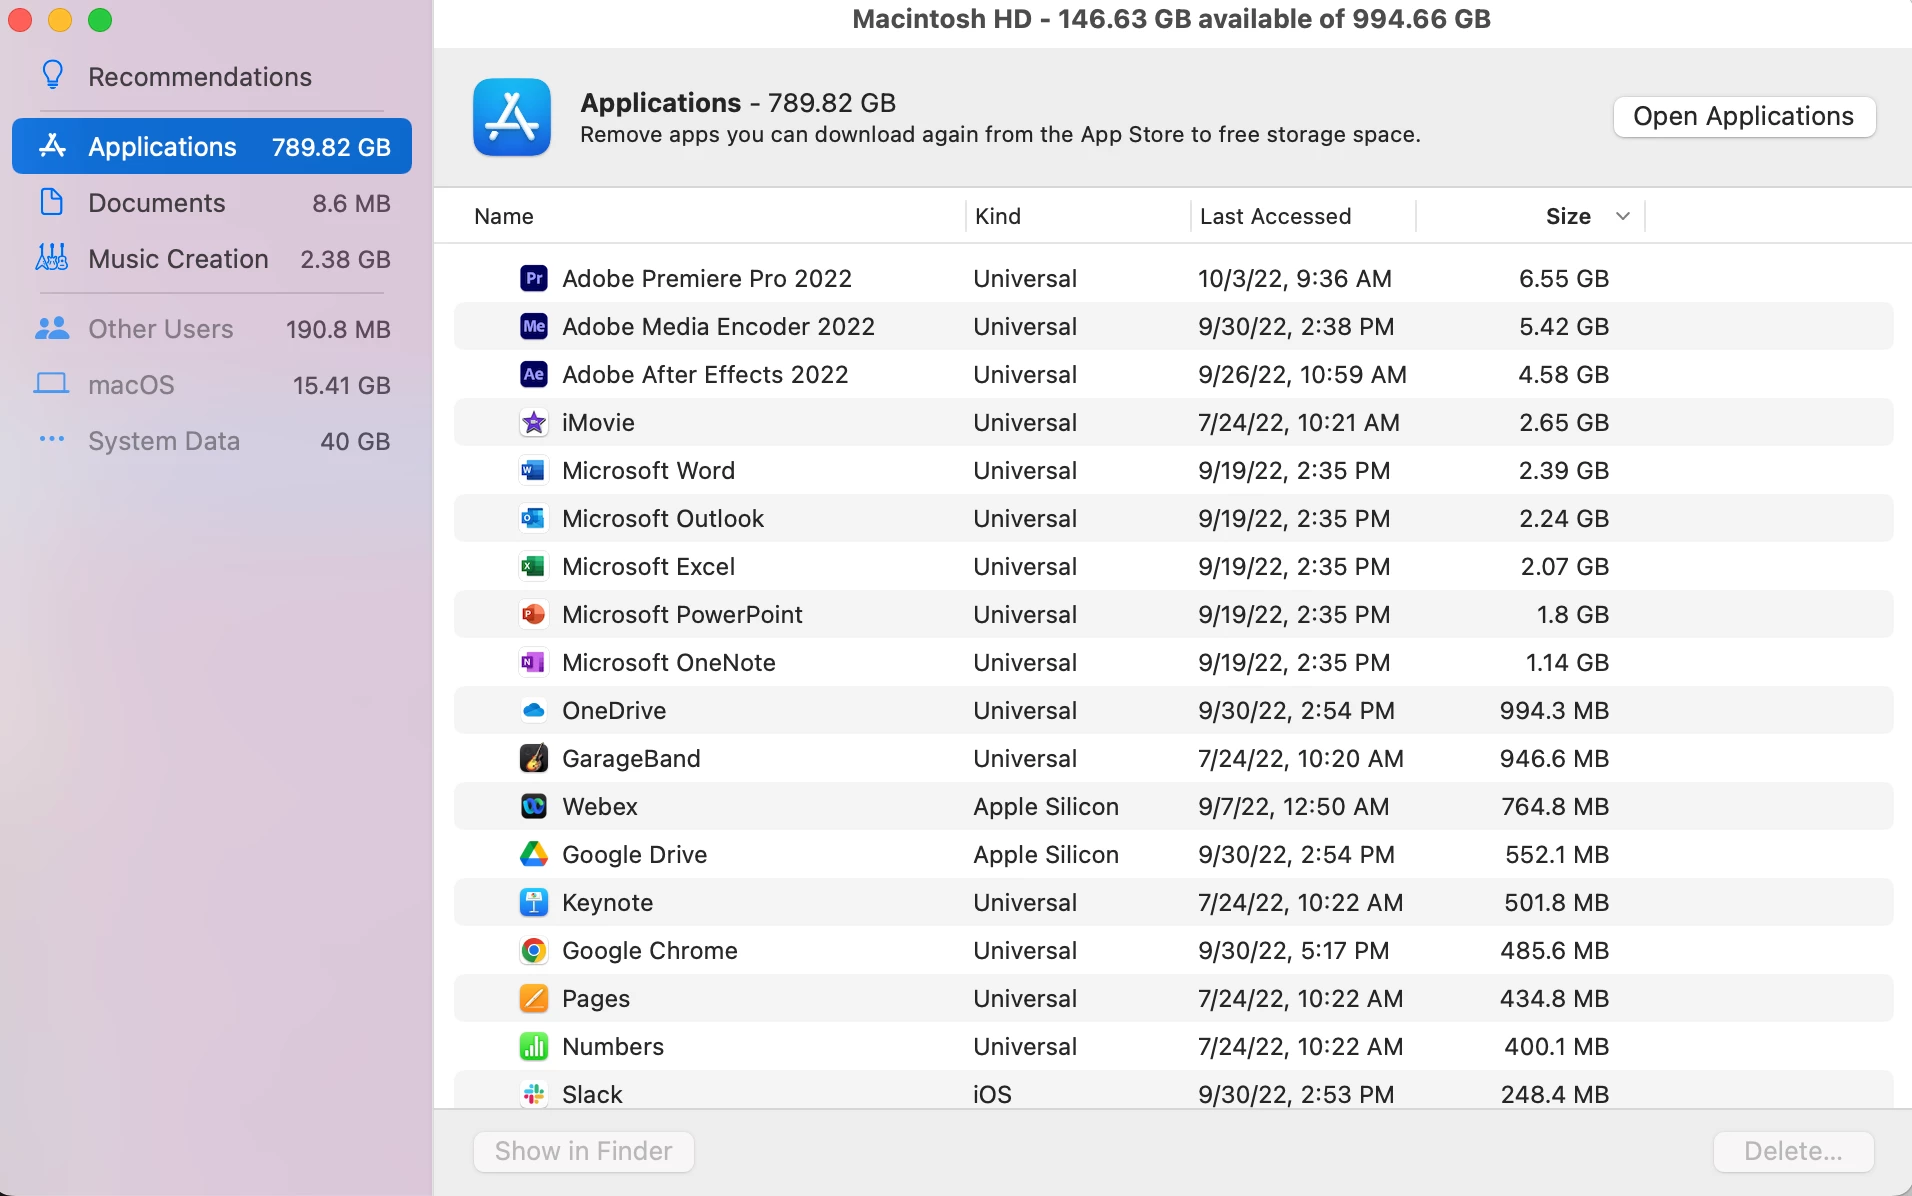Viewport: 1912px width, 1196px height.
Task: Click the Webex app icon
Action: coord(534,806)
